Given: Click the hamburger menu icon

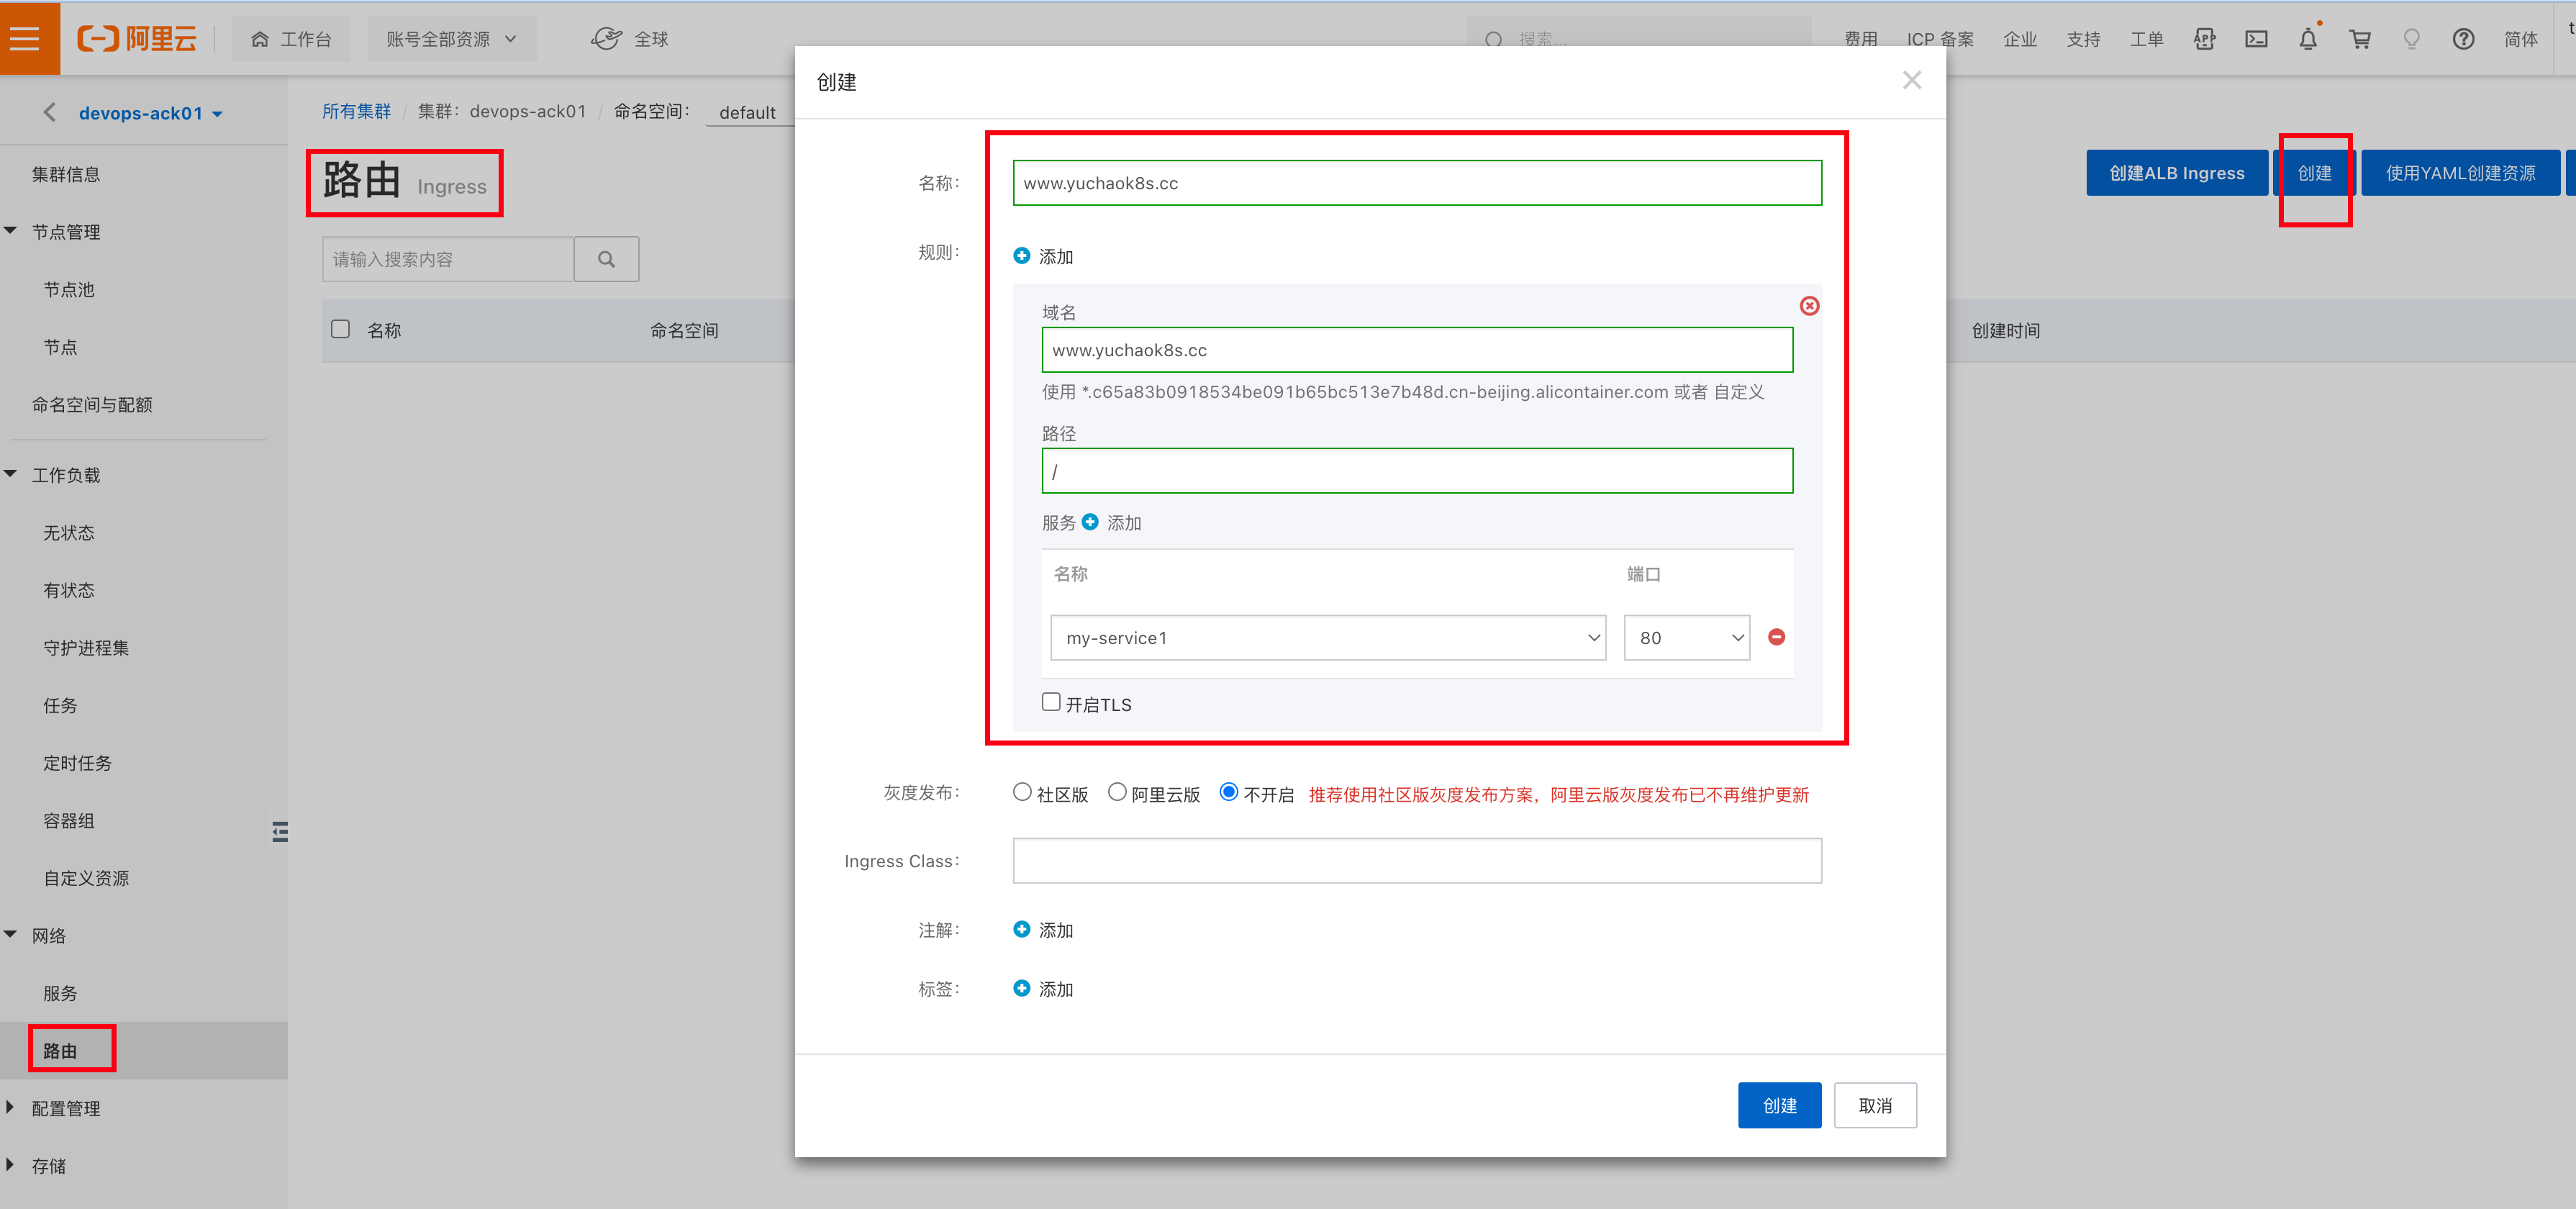Looking at the screenshot, I should click(25, 38).
